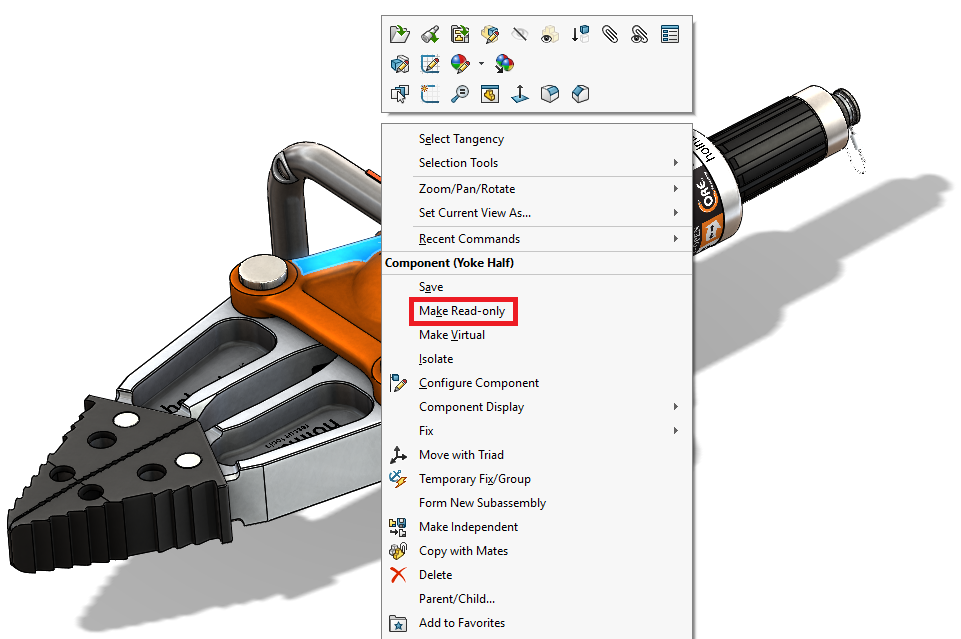Activate the Zoom to Selection tool
The width and height of the screenshot is (961, 639).
pyautogui.click(x=459, y=93)
